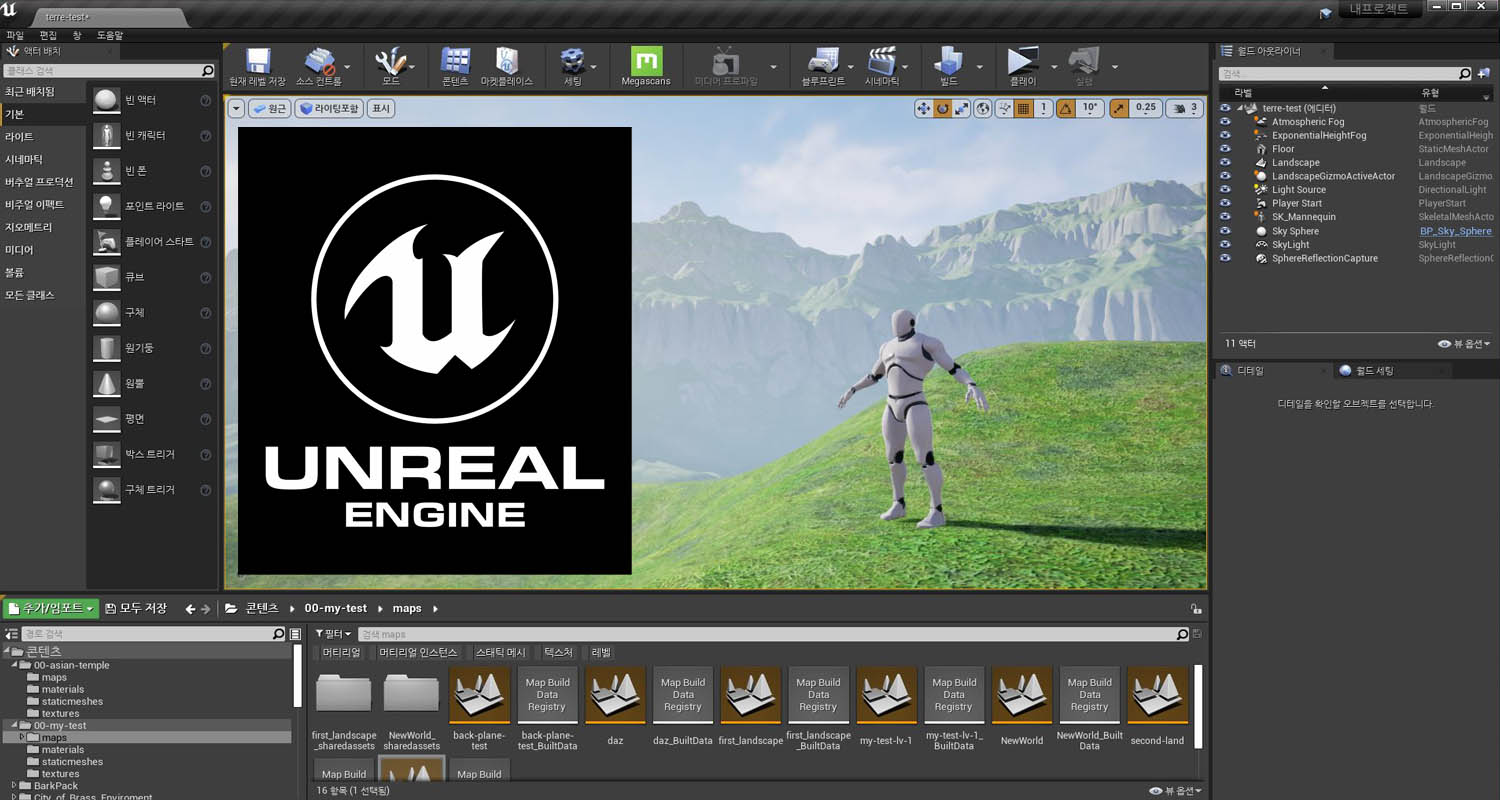1500x800 pixels.
Task: Open the Marketplace toolbar icon
Action: pyautogui.click(x=507, y=66)
